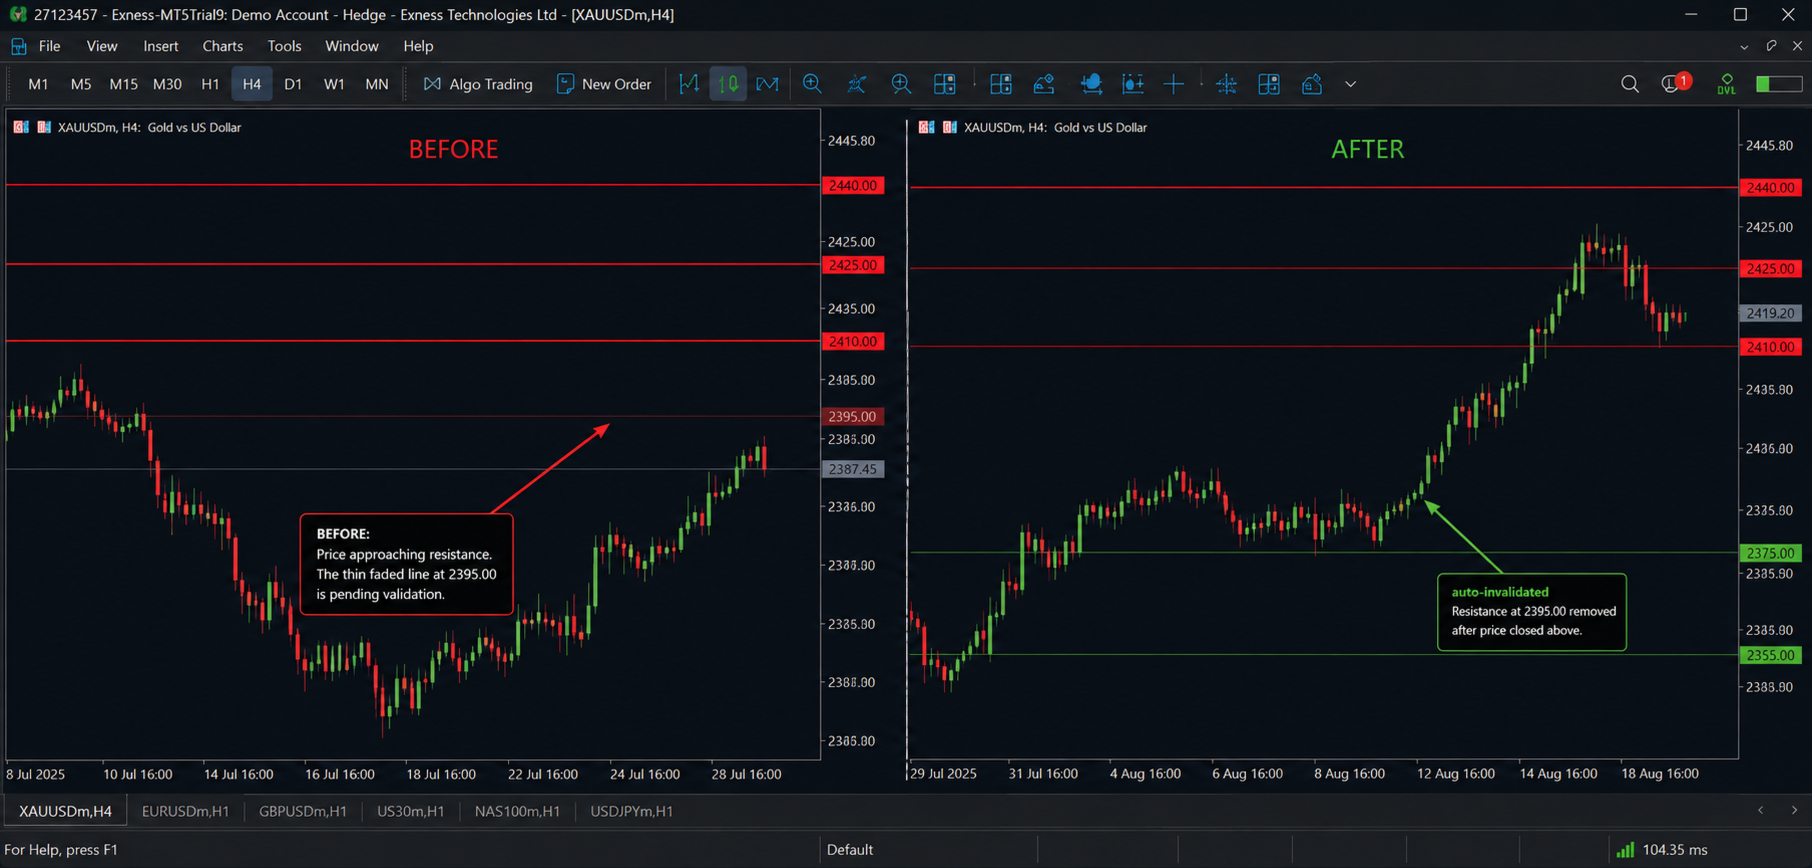Click the 2395.00 resistance price label
The height and width of the screenshot is (868, 1812).
point(852,416)
